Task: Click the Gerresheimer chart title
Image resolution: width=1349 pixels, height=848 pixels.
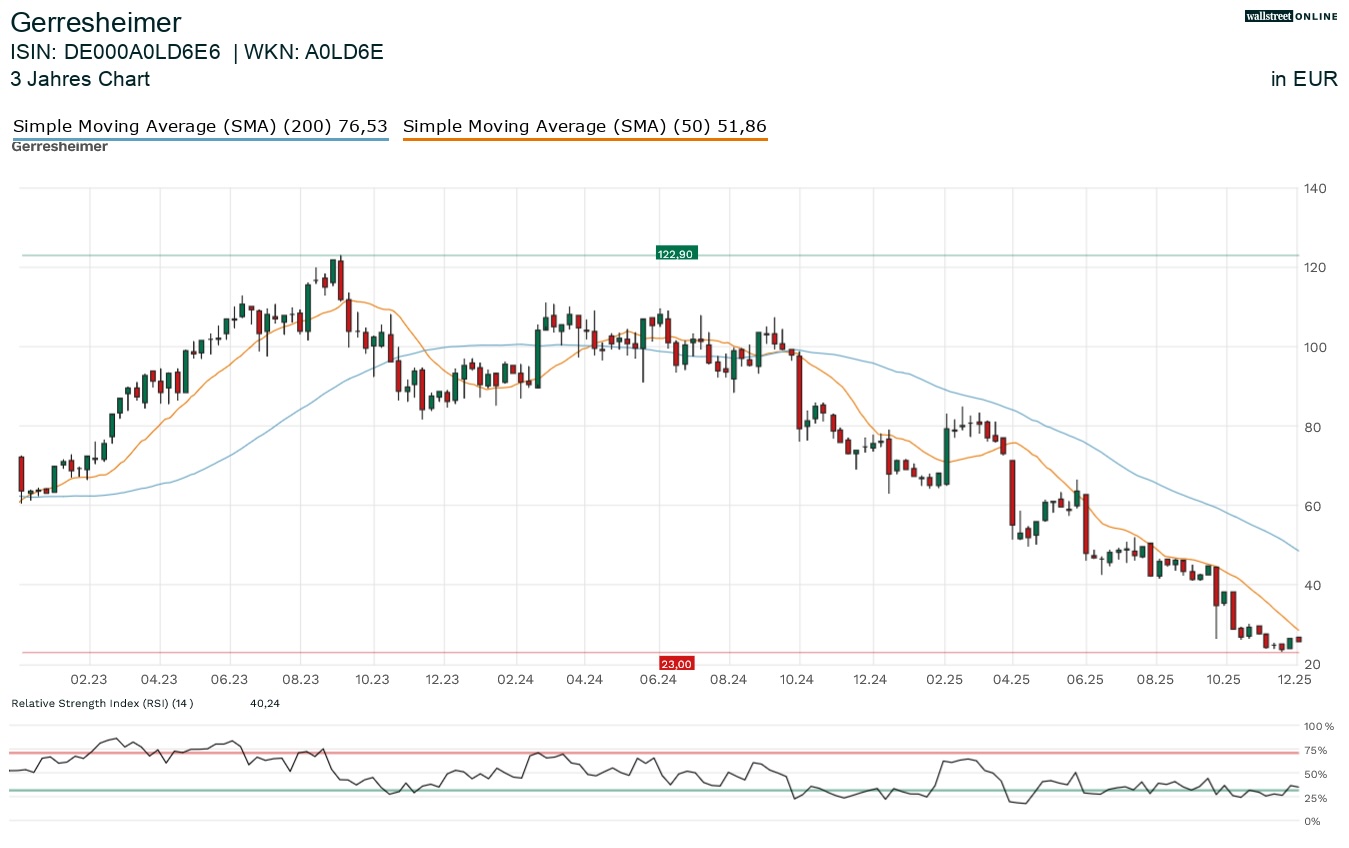Action: (96, 23)
